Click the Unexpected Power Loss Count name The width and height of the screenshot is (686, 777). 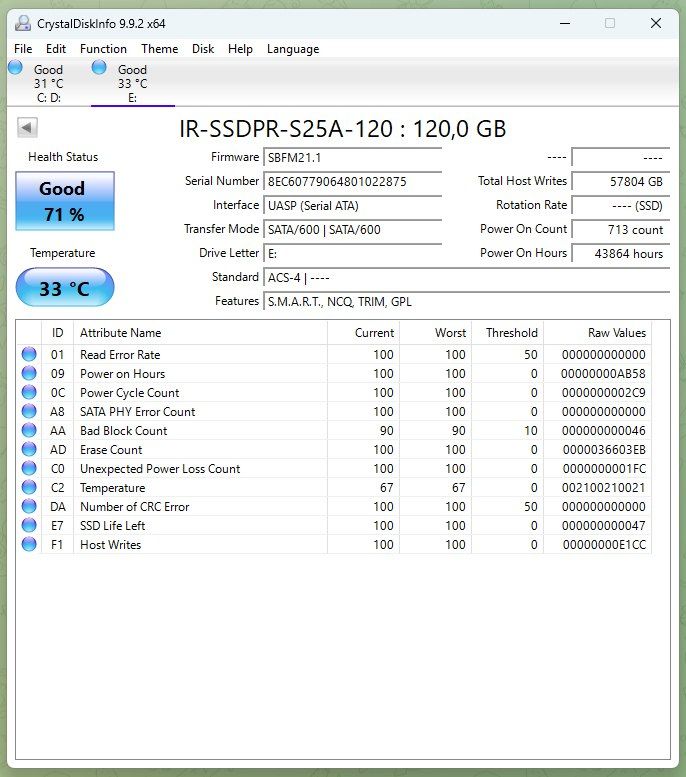click(x=160, y=469)
